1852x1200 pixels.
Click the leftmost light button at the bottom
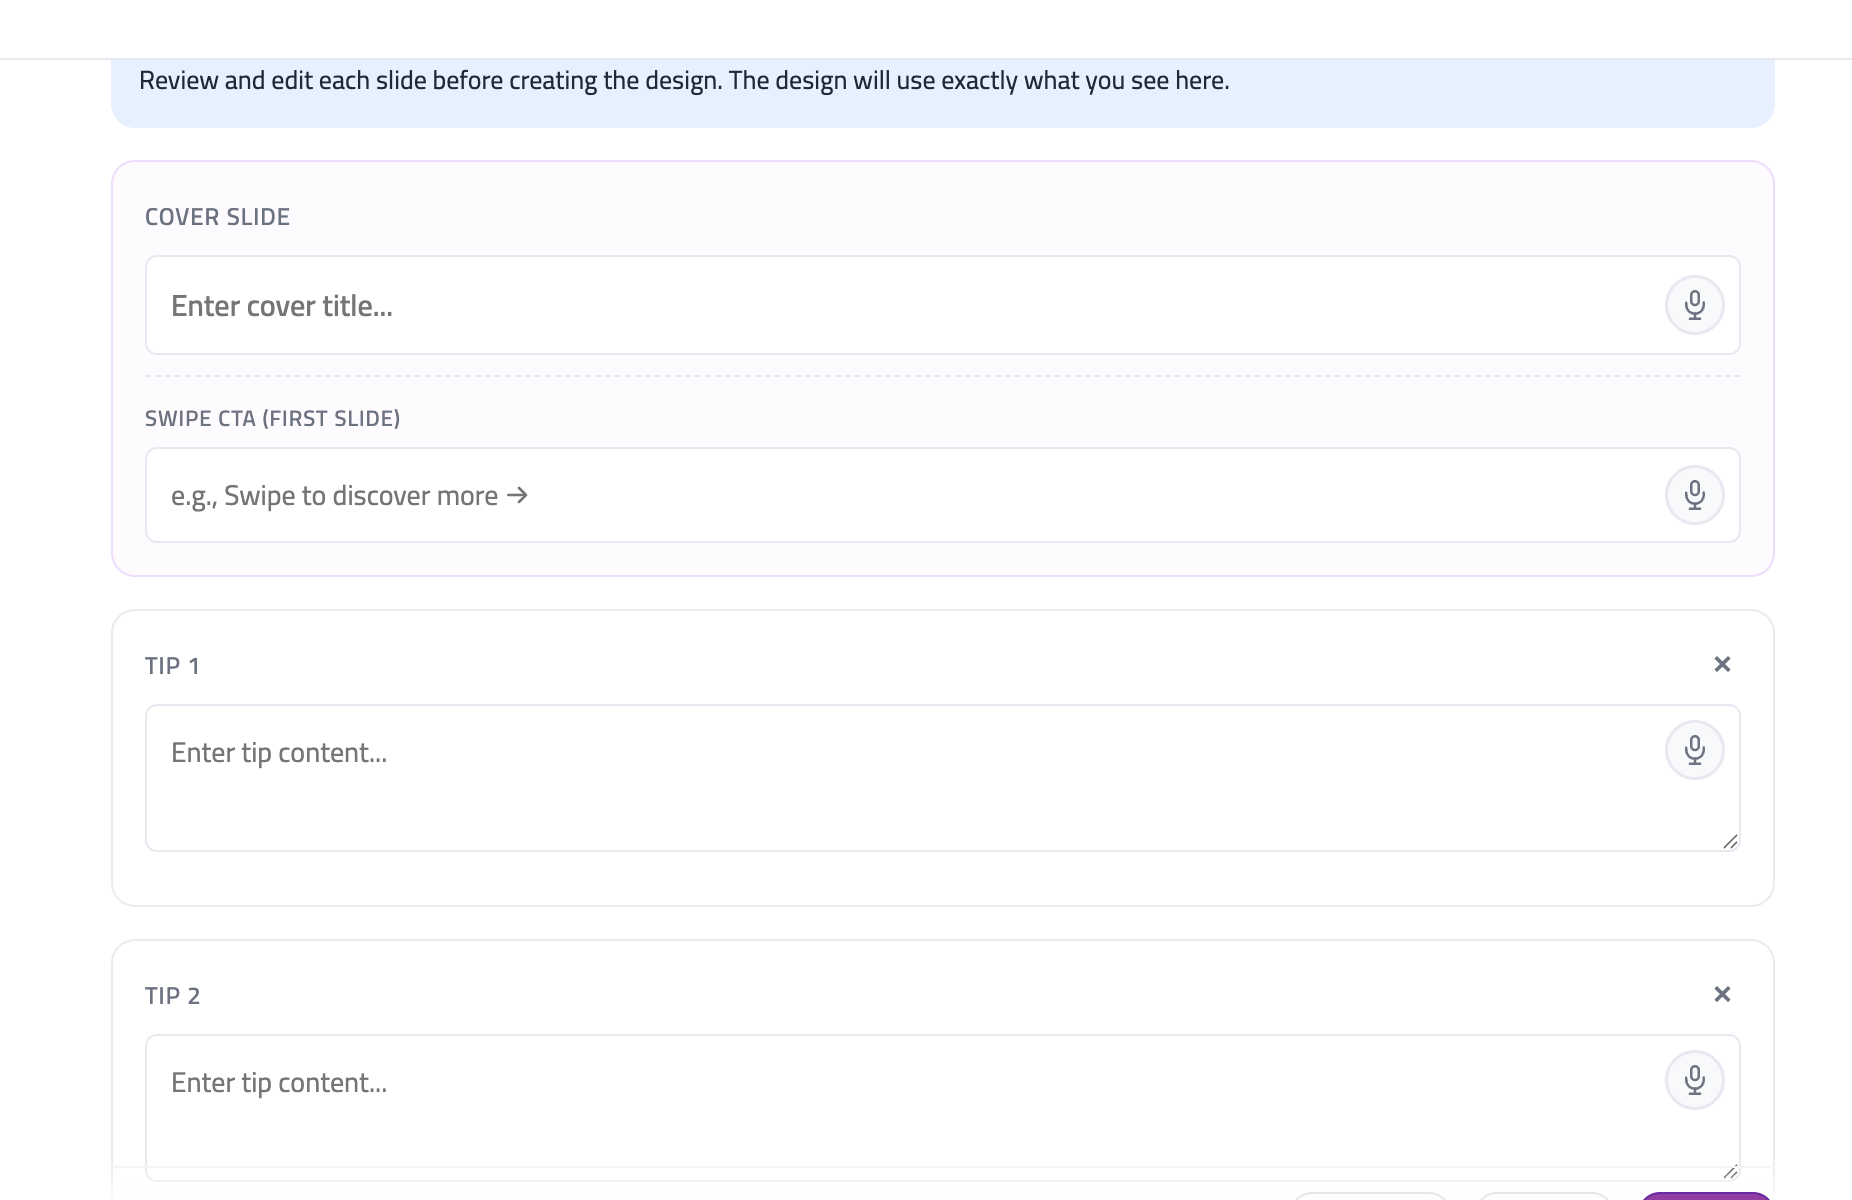click(x=1370, y=1196)
